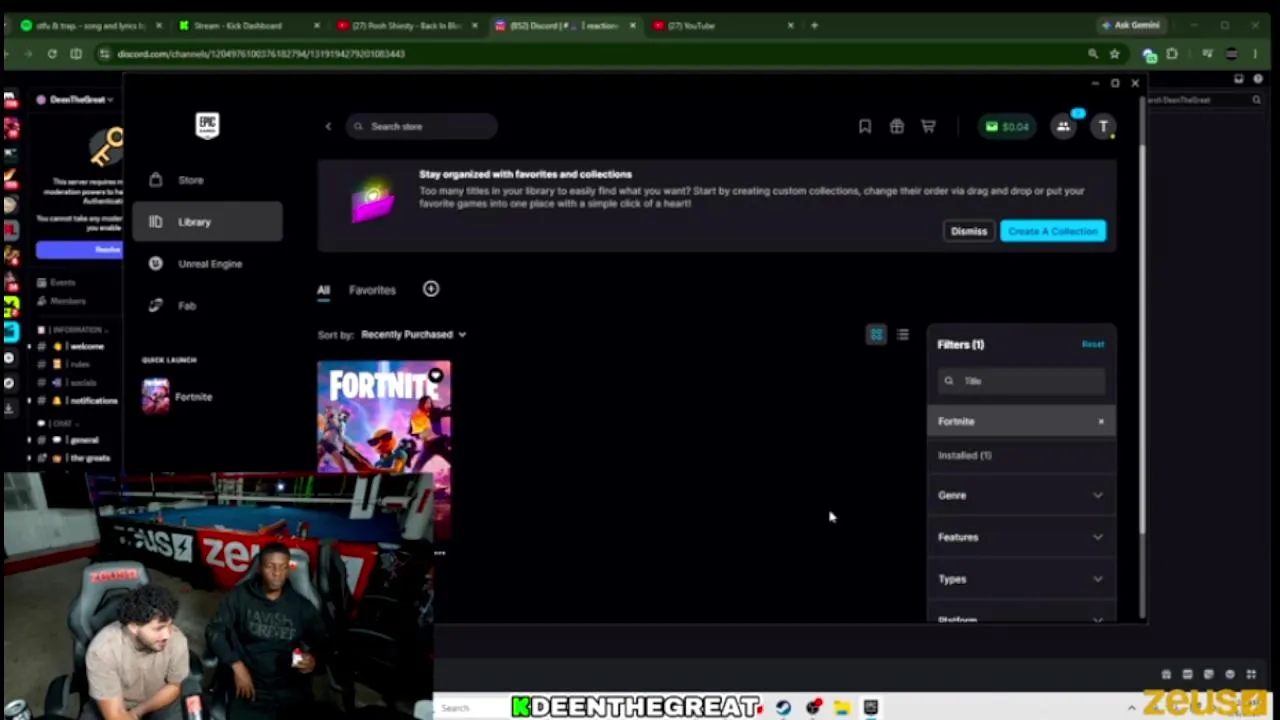Dismiss the favorites and collections banner
1280x720 pixels.
(968, 231)
